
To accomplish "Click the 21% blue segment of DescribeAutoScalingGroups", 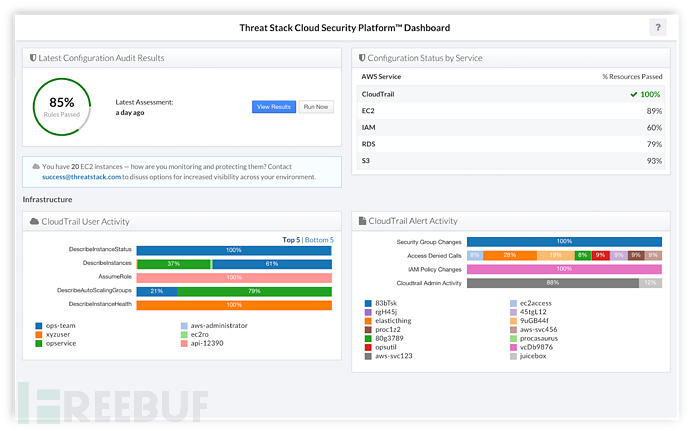I will pos(157,291).
